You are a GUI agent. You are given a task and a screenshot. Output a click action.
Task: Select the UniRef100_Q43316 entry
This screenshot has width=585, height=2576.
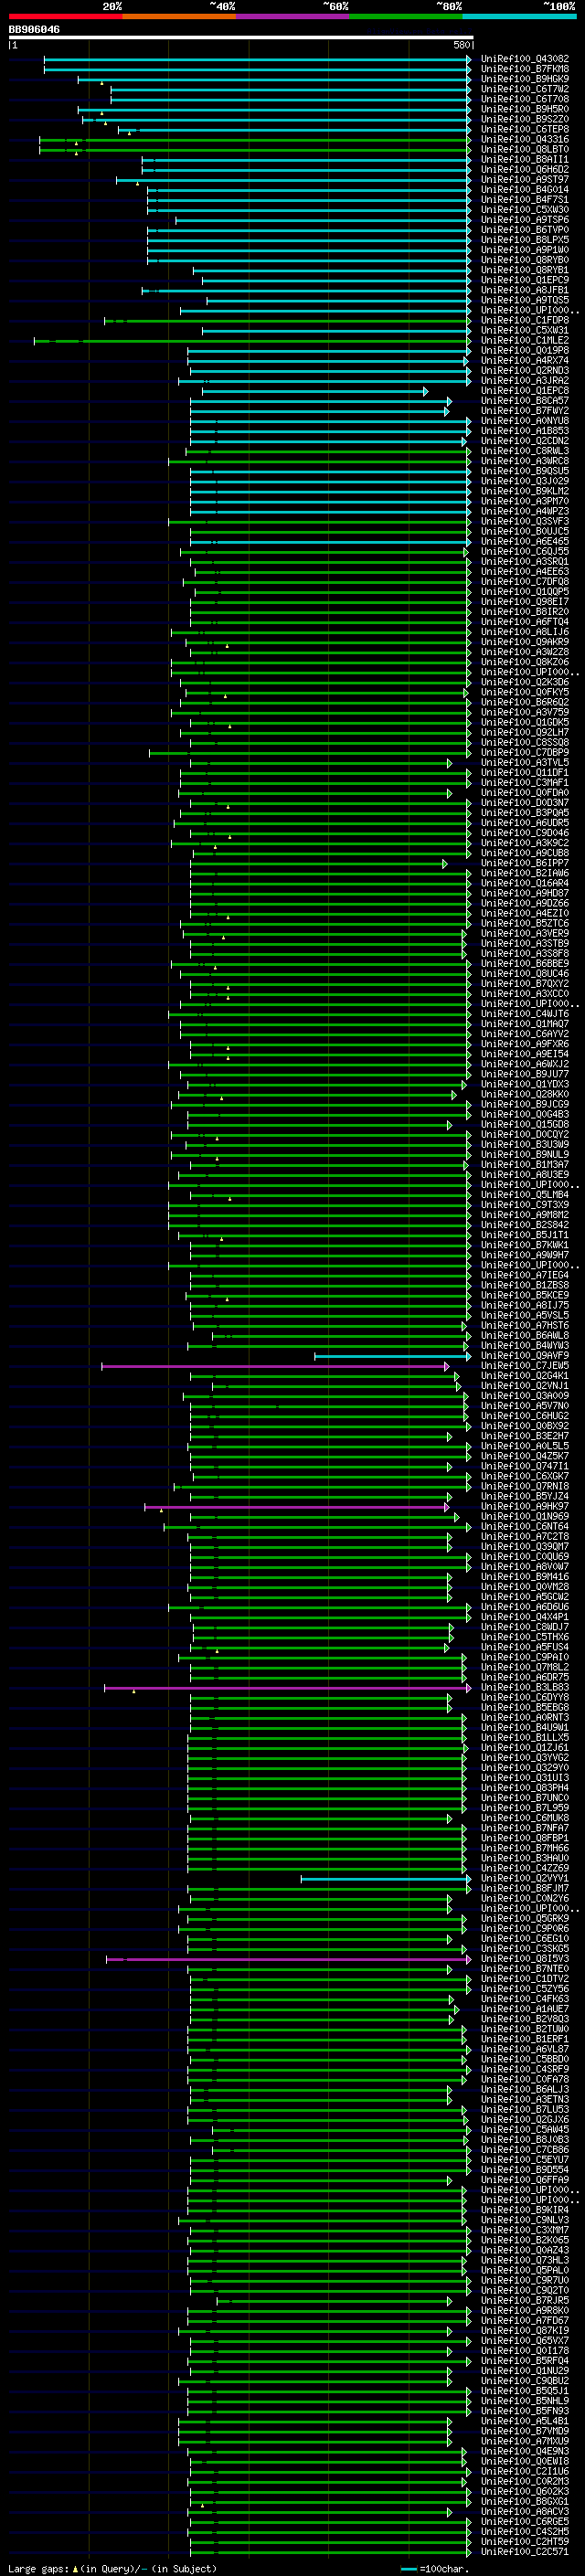(x=525, y=139)
